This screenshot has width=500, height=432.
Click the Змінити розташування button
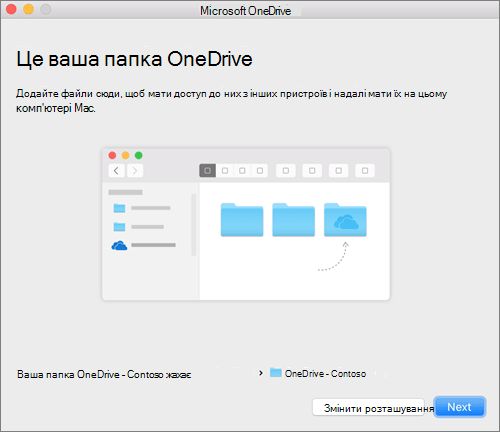pyautogui.click(x=368, y=407)
